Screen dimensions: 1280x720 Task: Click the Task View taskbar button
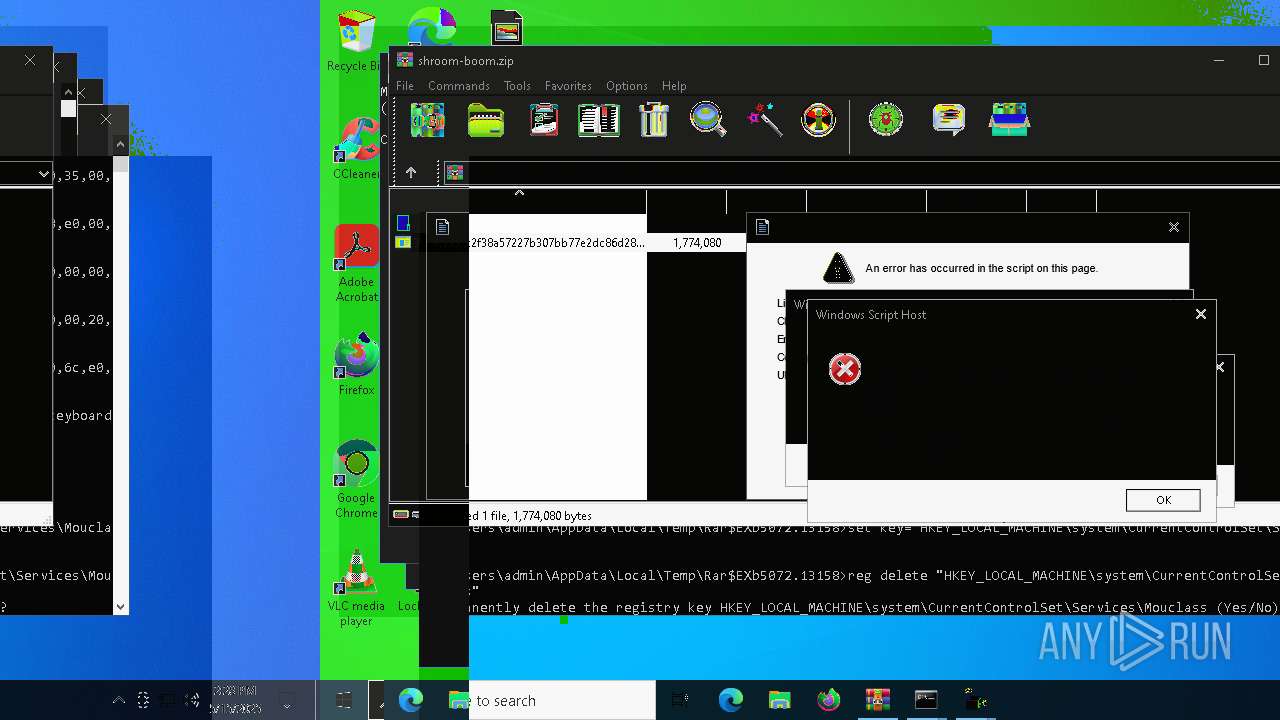(681, 701)
